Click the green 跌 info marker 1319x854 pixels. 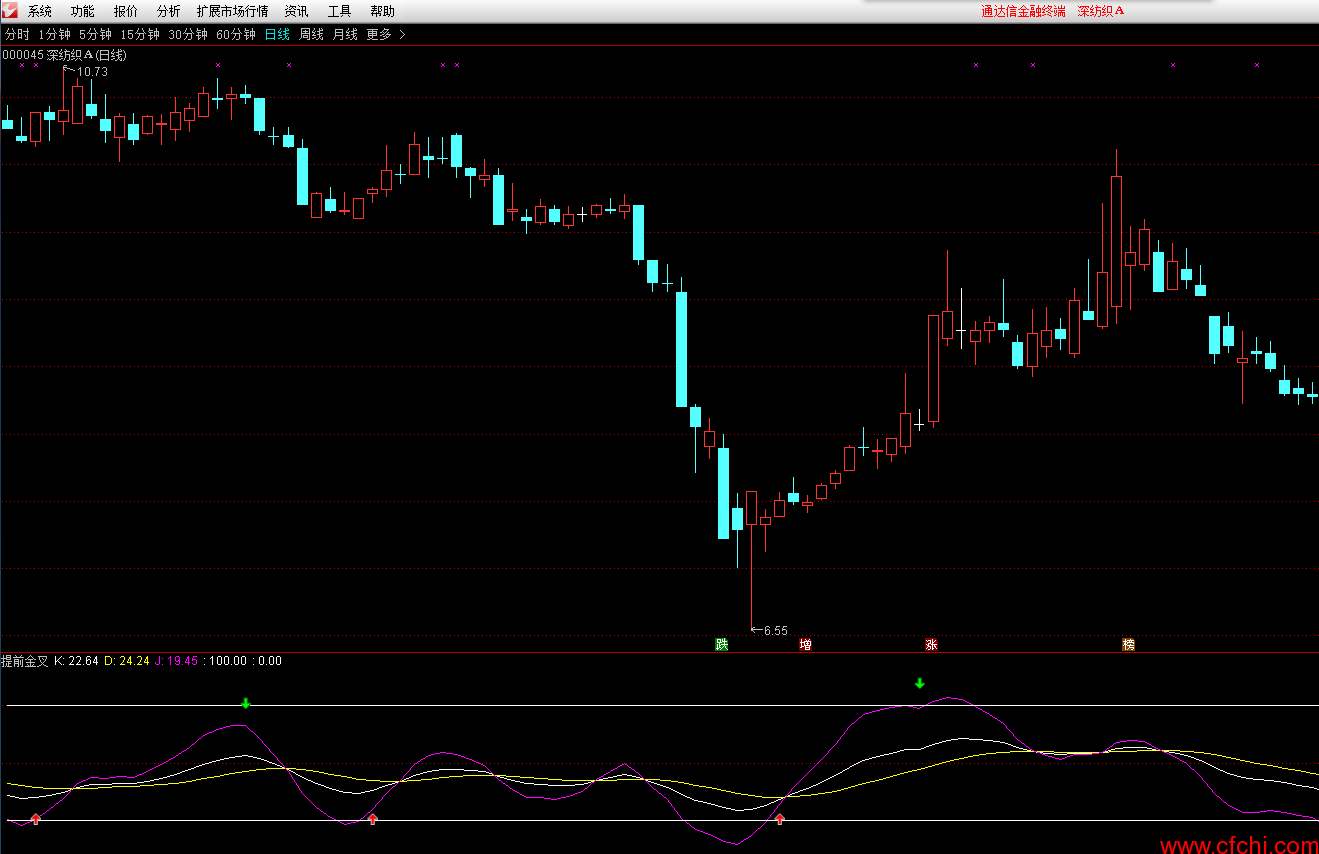coord(721,644)
